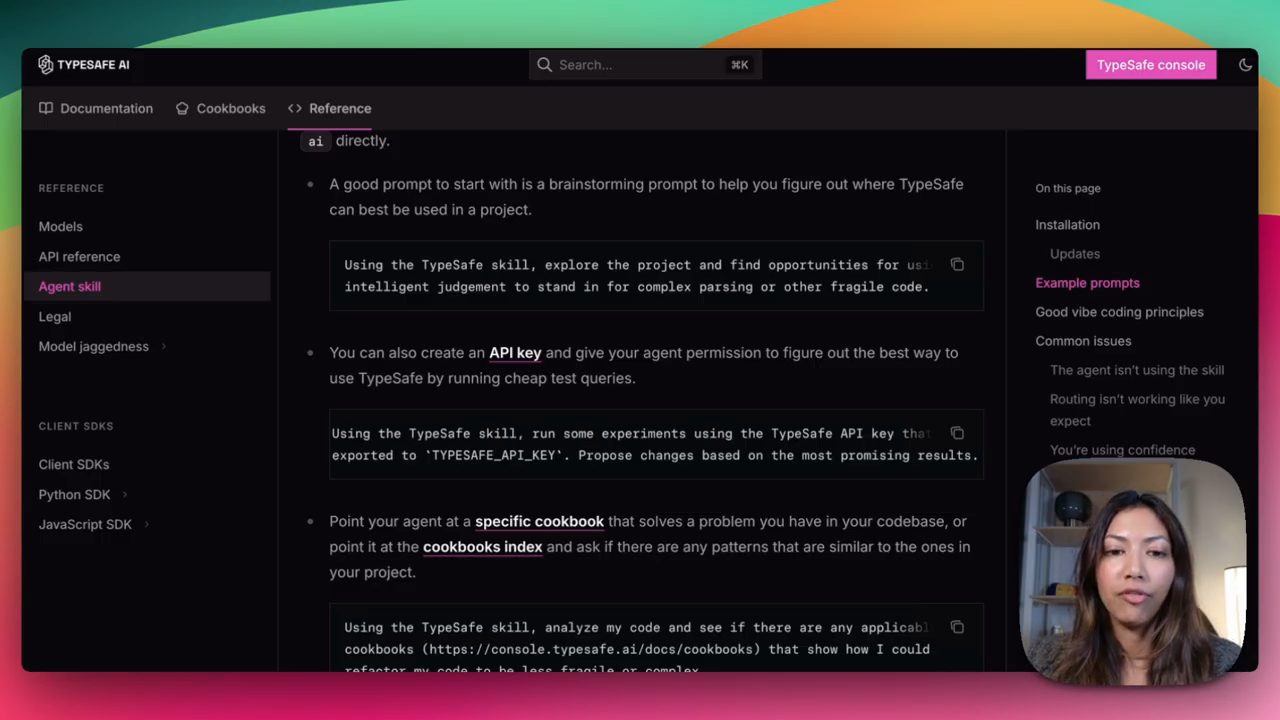The image size is (1280, 720).
Task: Expand the Model jaggedness chevron
Action: click(163, 347)
